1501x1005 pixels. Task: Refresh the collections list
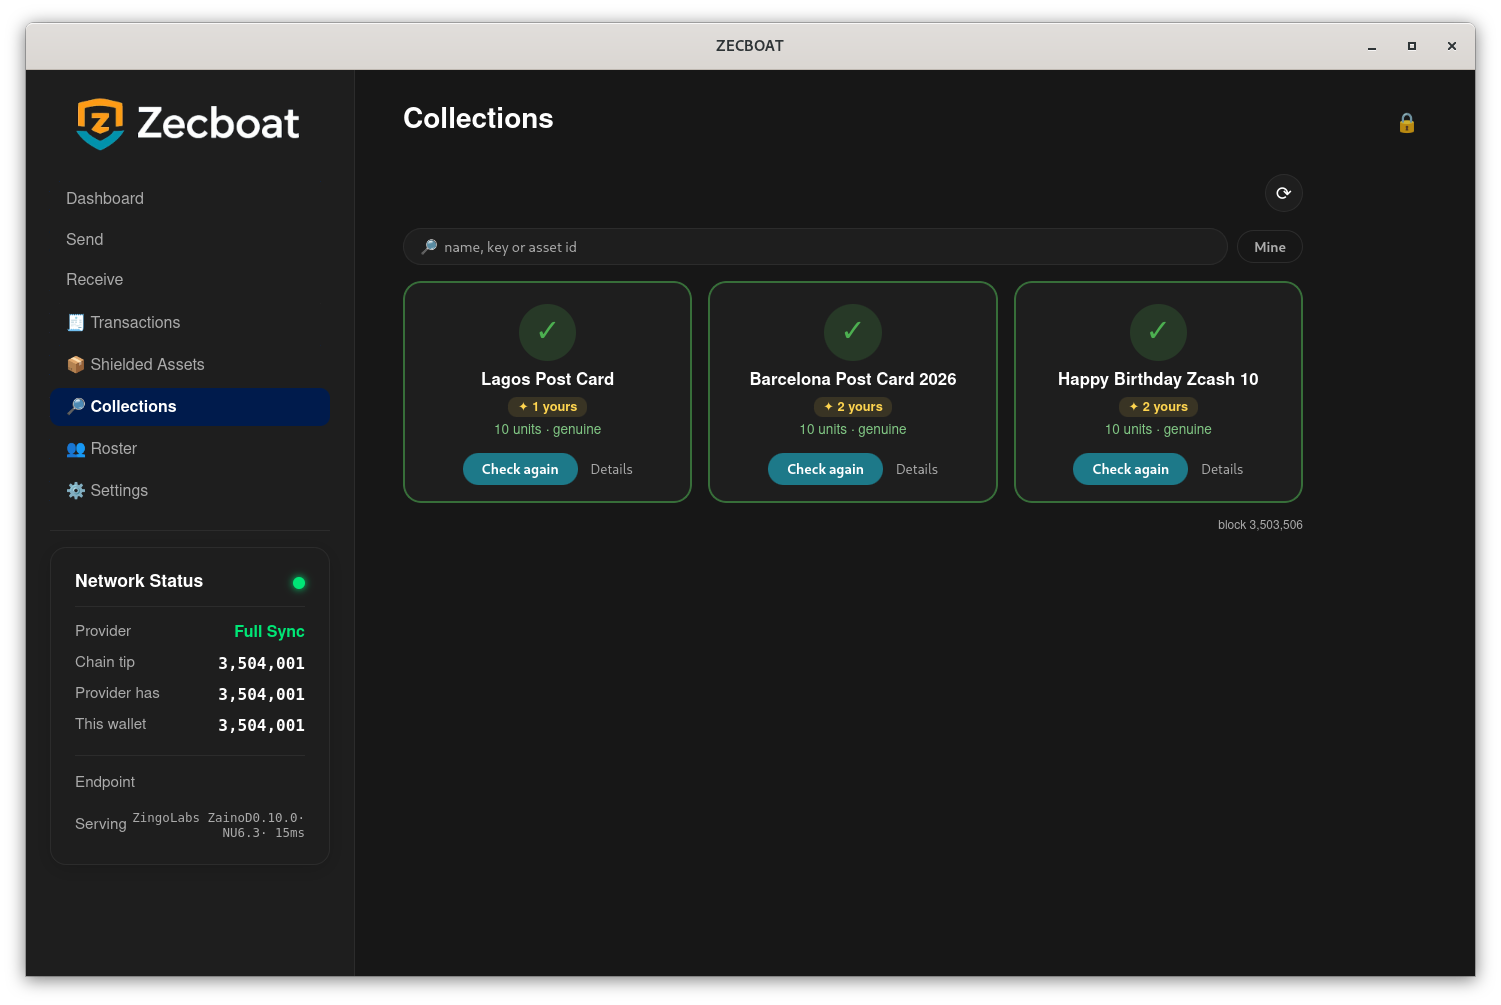1283,193
